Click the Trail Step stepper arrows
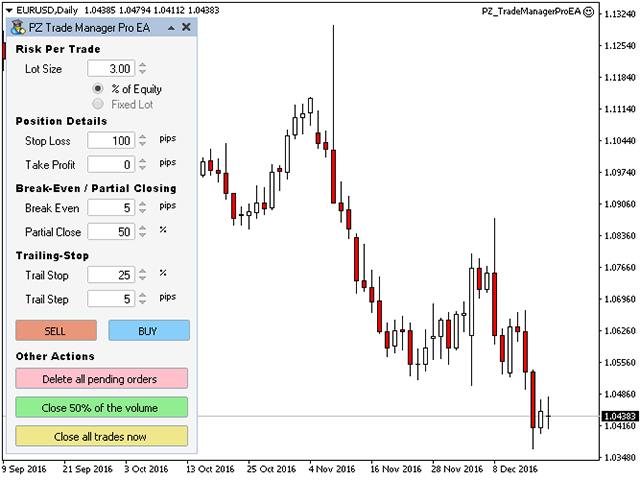Image resolution: width=640 pixels, height=480 pixels. pyautogui.click(x=142, y=299)
